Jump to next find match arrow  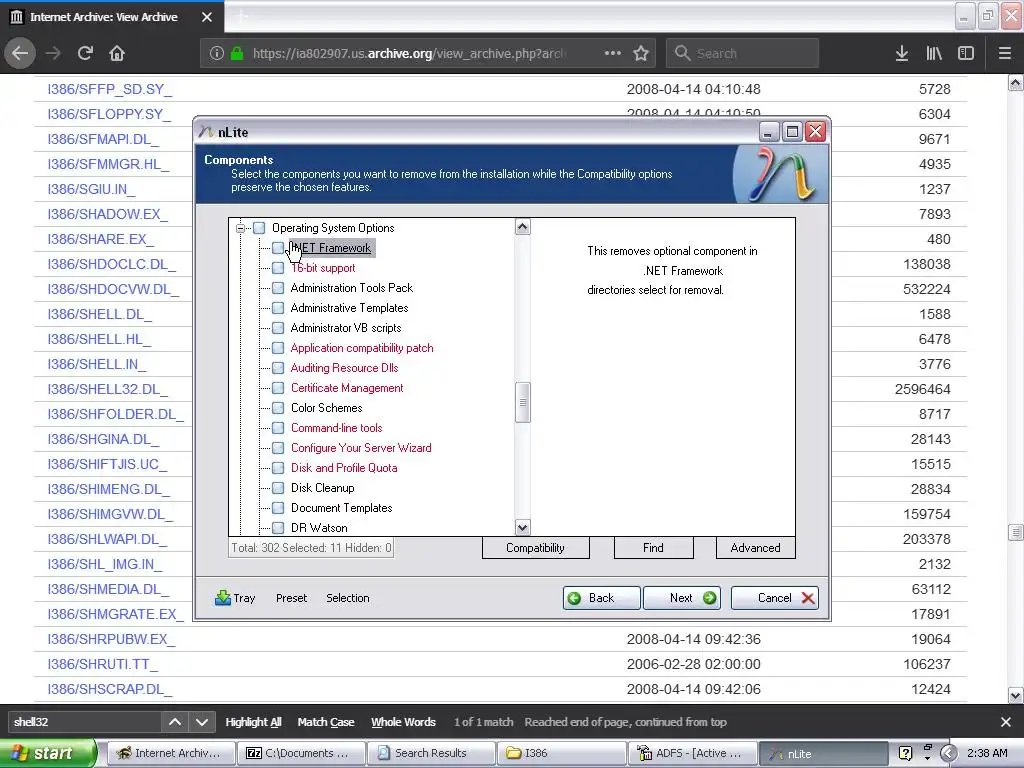pyautogui.click(x=202, y=722)
